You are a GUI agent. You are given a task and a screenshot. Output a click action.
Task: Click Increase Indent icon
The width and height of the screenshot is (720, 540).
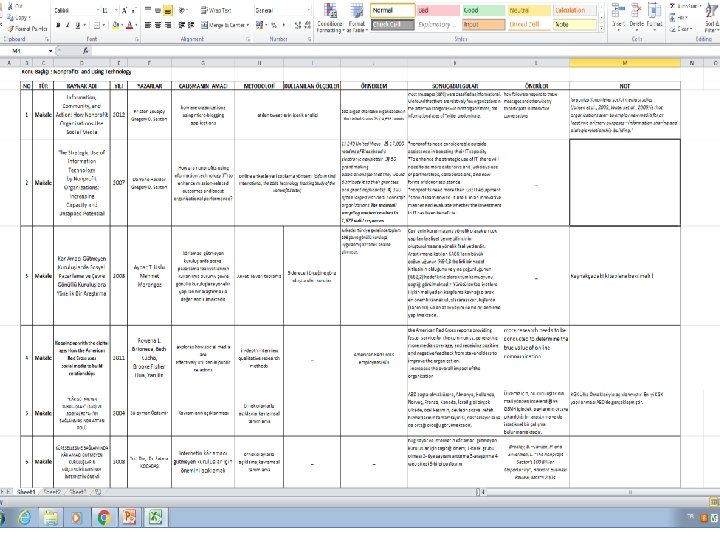coord(191,25)
